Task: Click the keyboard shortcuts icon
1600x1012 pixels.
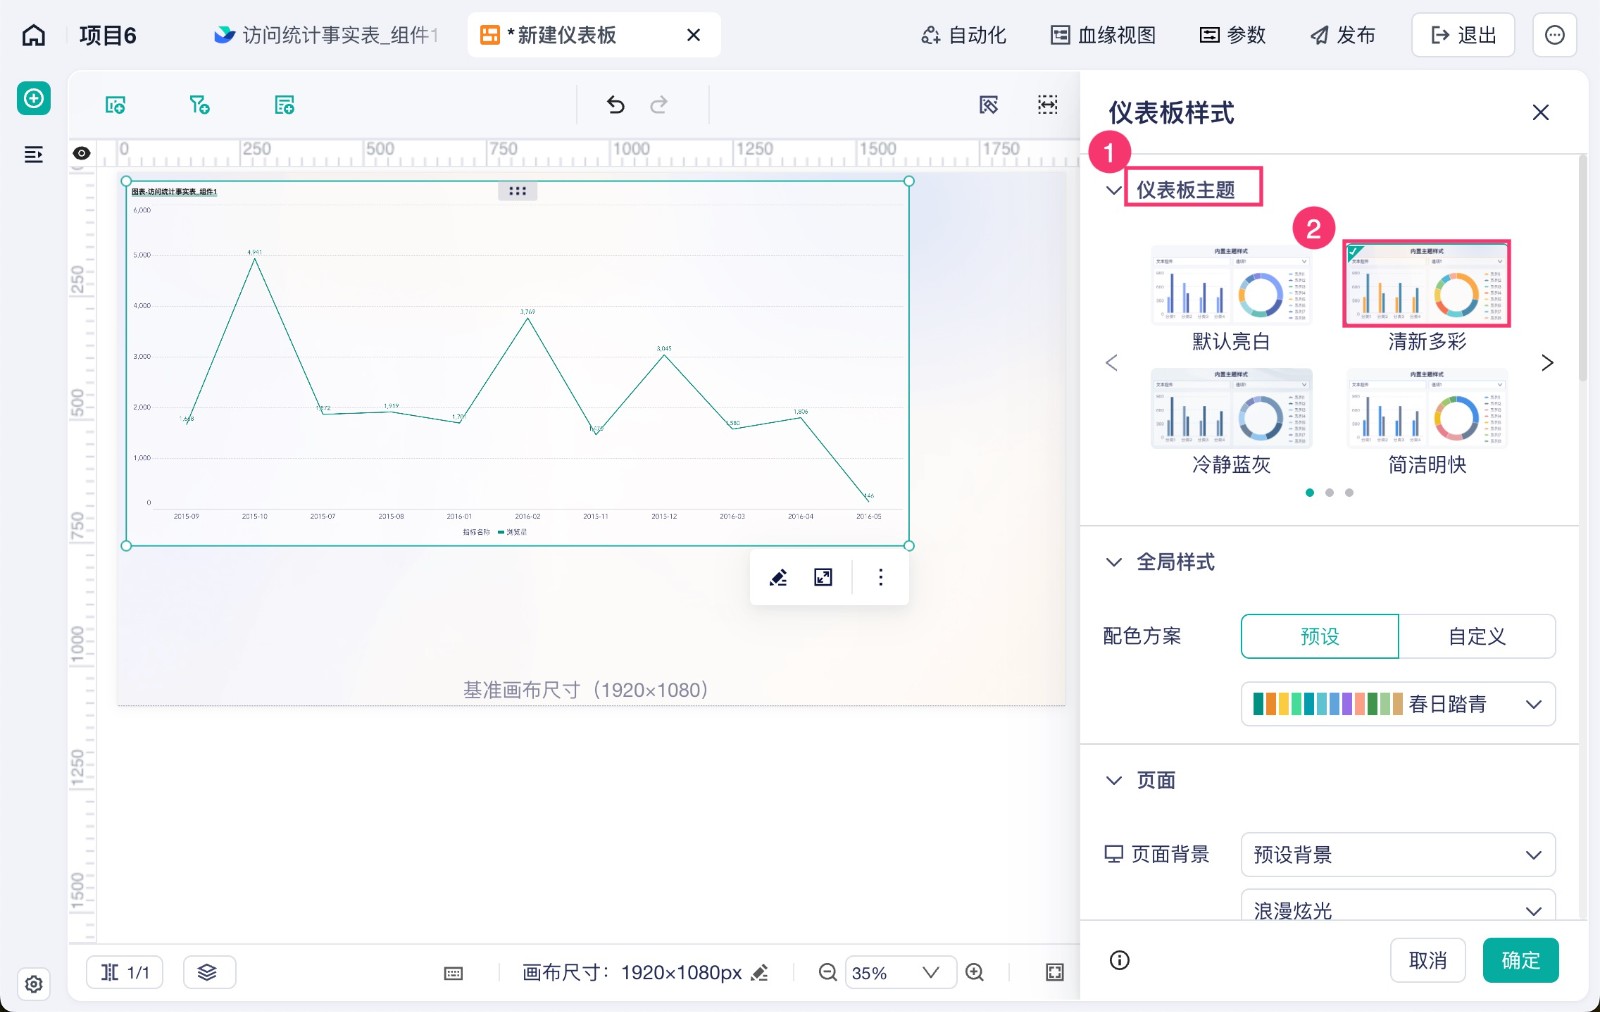Action: click(x=454, y=973)
